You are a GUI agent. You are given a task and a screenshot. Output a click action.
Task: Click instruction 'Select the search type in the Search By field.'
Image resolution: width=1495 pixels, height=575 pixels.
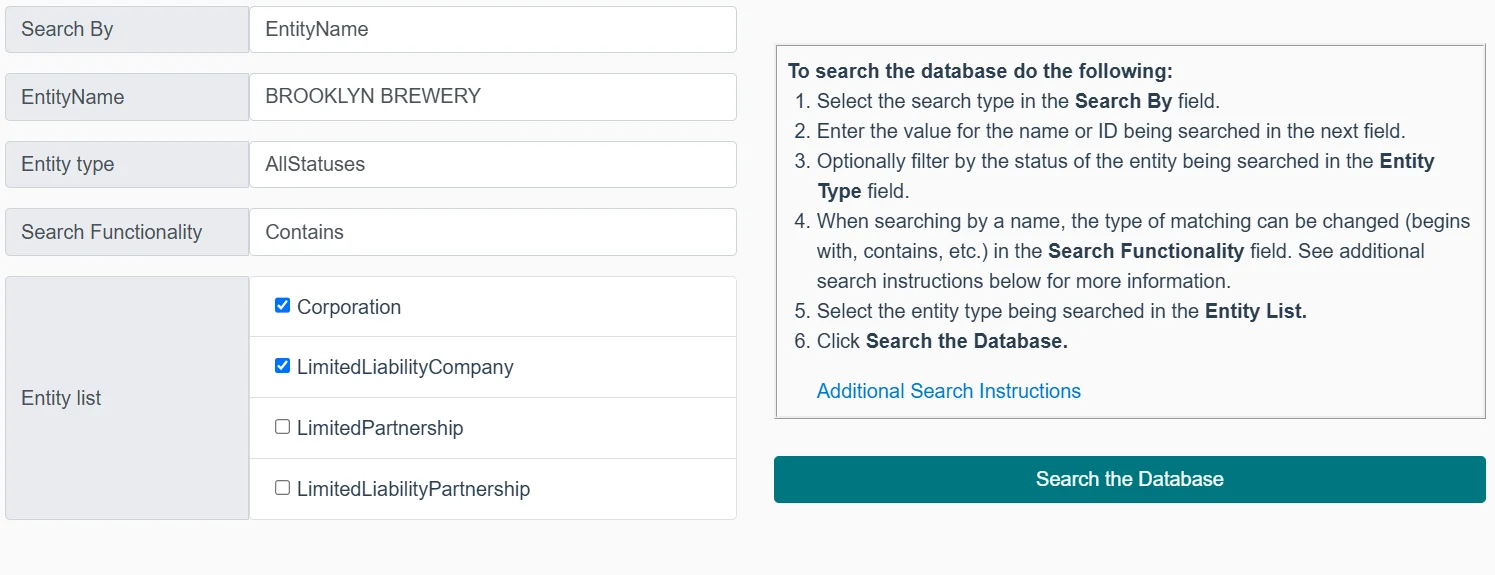click(x=1018, y=101)
